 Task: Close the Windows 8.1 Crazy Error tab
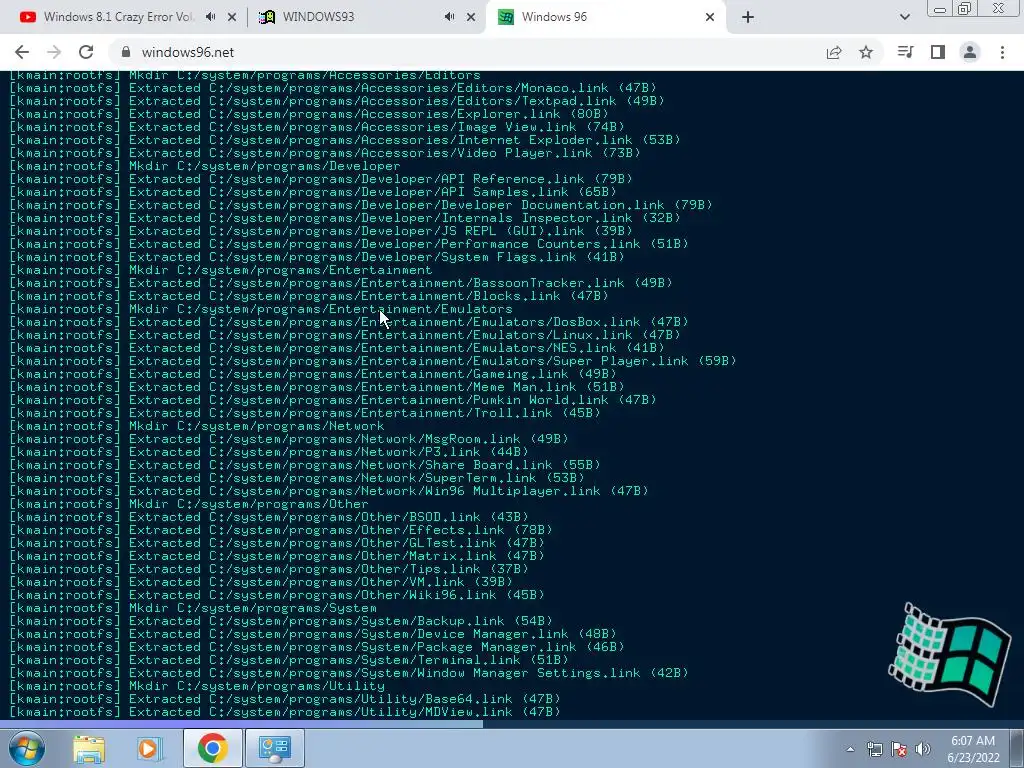[232, 17]
